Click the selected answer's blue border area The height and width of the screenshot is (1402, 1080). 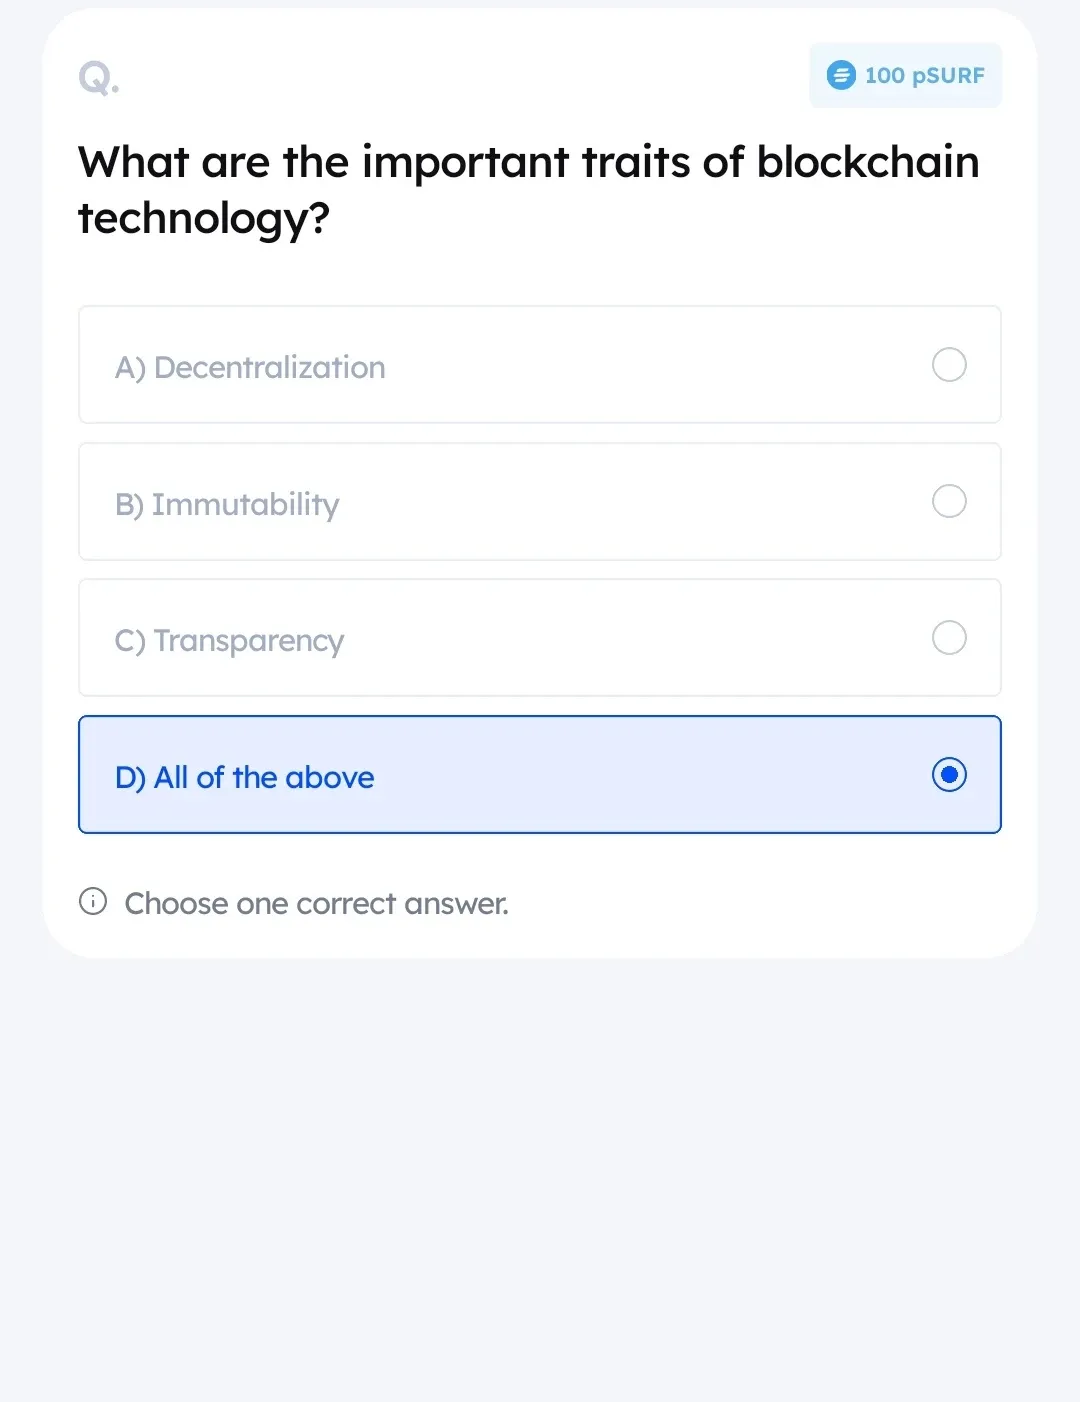pyautogui.click(x=540, y=717)
